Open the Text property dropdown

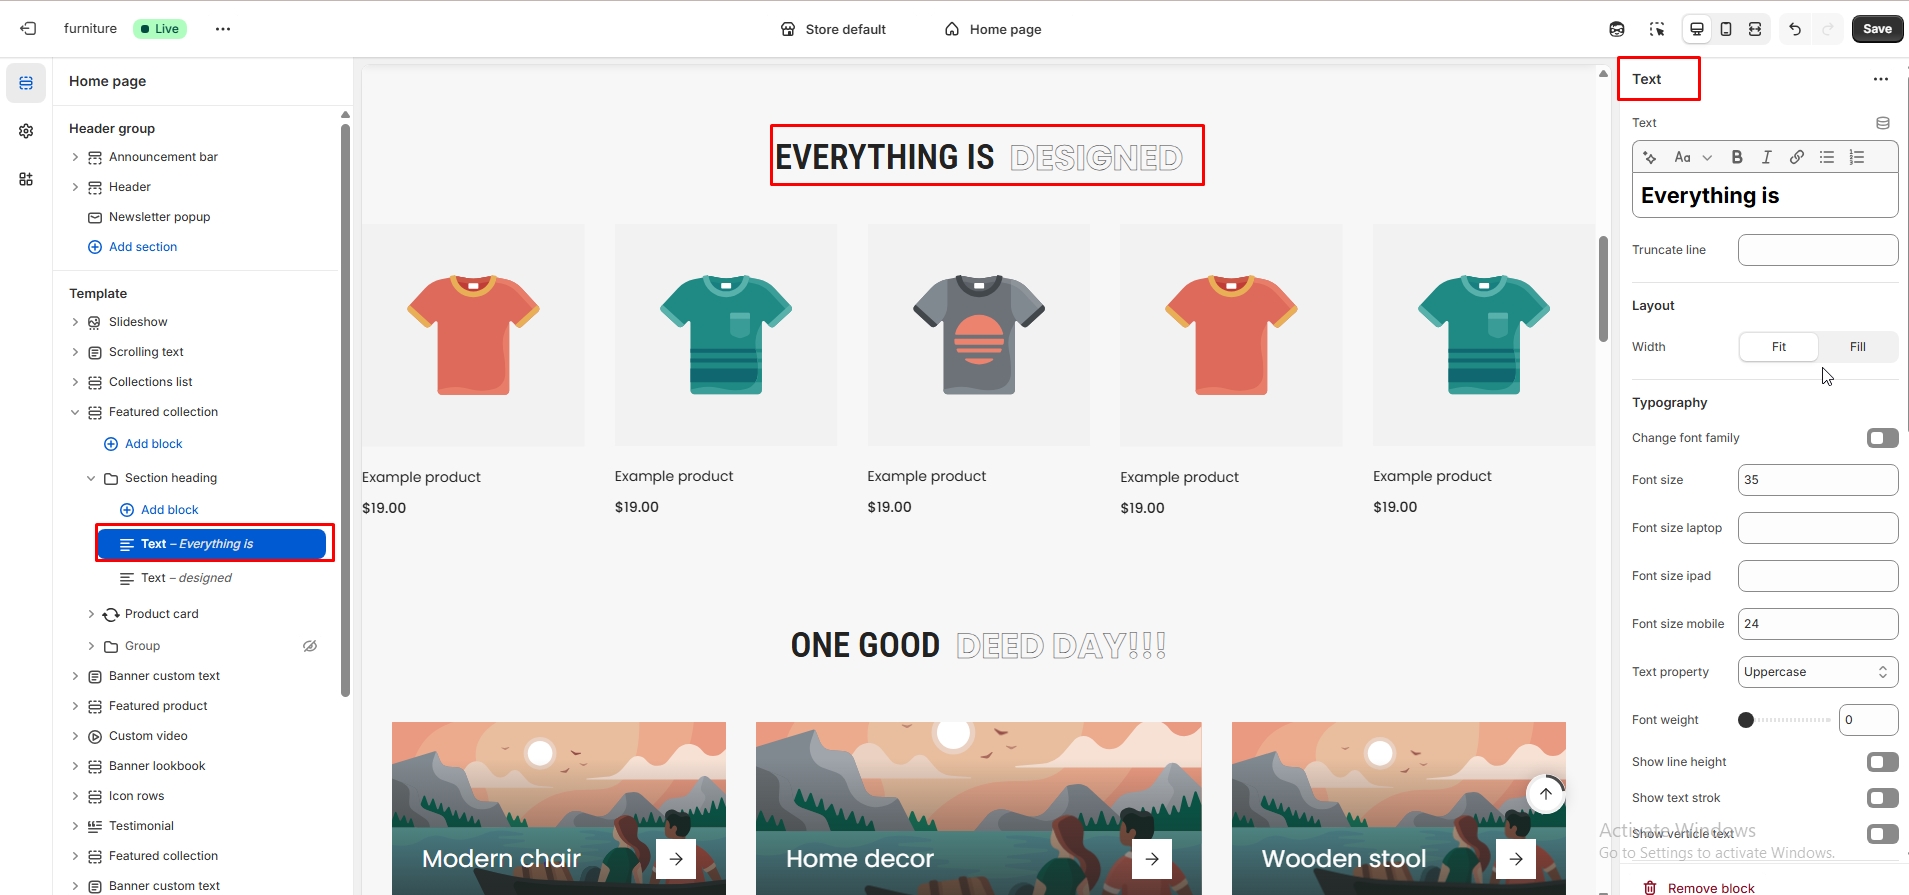point(1817,672)
